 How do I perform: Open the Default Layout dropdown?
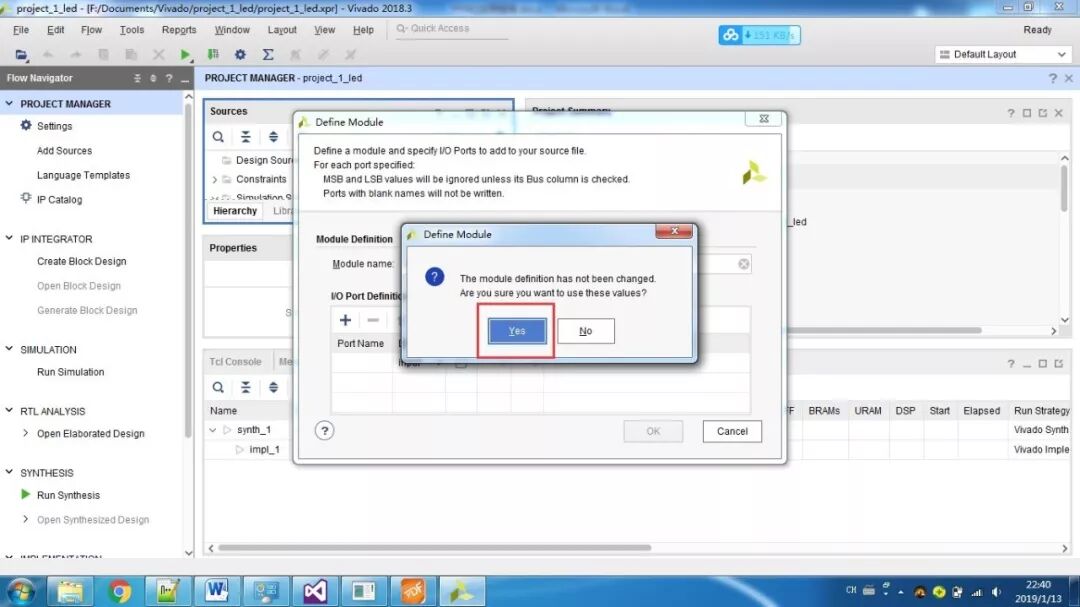pyautogui.click(x=1003, y=54)
